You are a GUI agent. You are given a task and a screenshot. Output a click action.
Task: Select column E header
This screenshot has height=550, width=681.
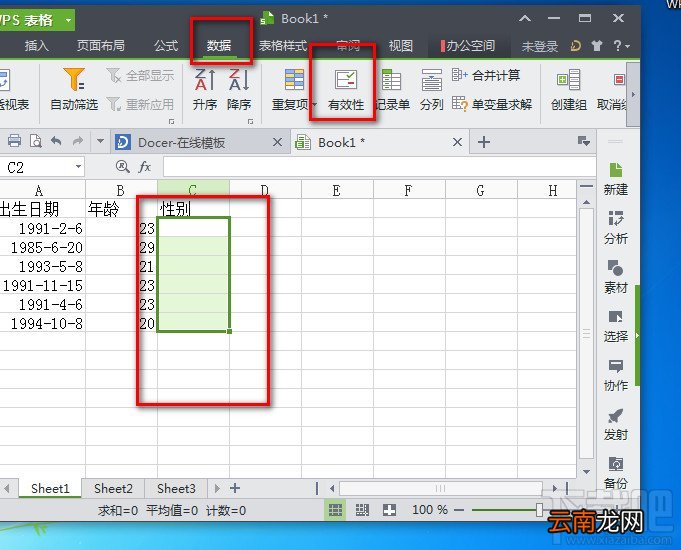(337, 190)
